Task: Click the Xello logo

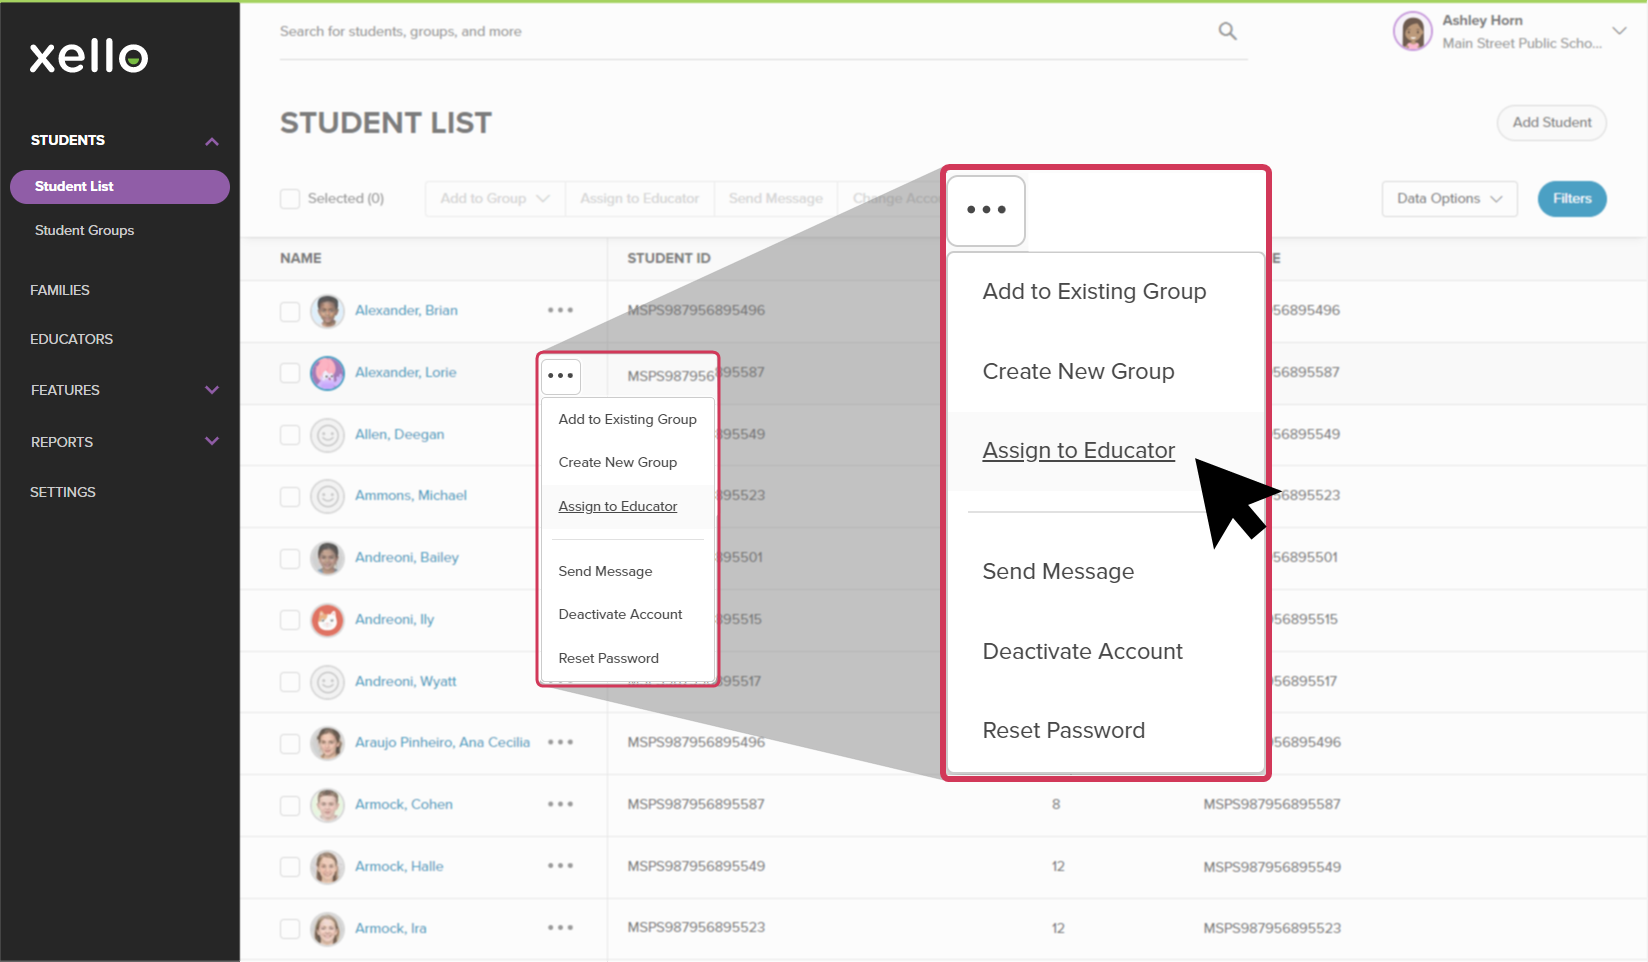Action: [89, 56]
